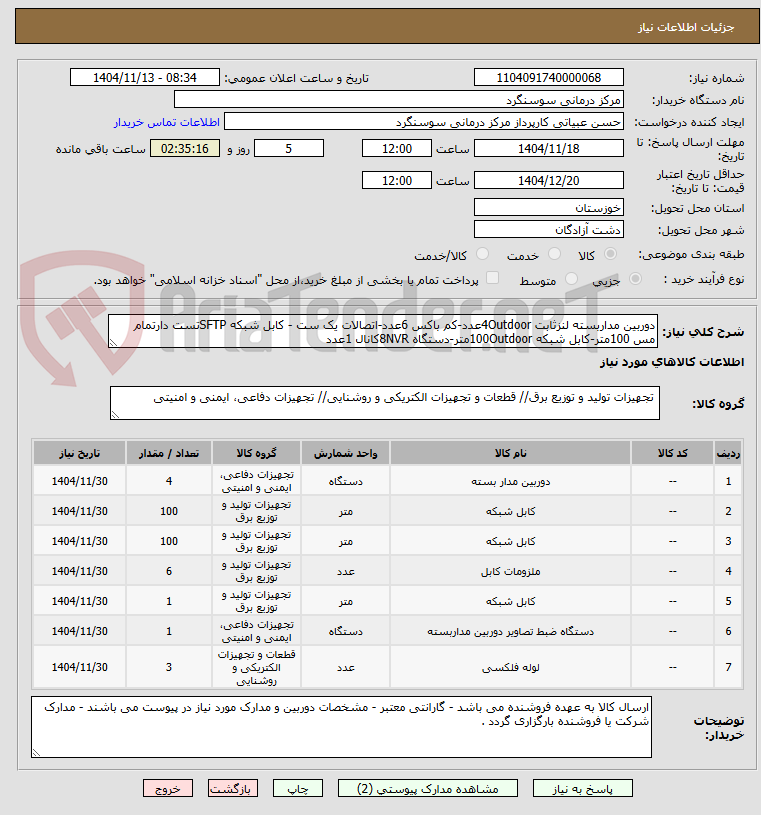Click the response deadline date 1404/11/18

coord(548,149)
